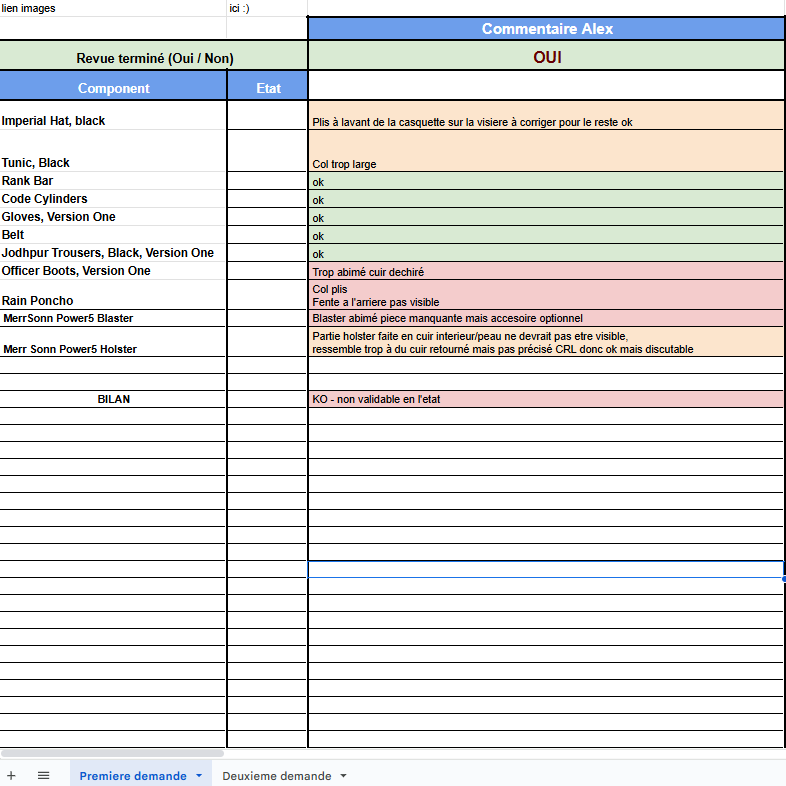Click the OUI review status cell
The height and width of the screenshot is (786, 786).
point(546,57)
